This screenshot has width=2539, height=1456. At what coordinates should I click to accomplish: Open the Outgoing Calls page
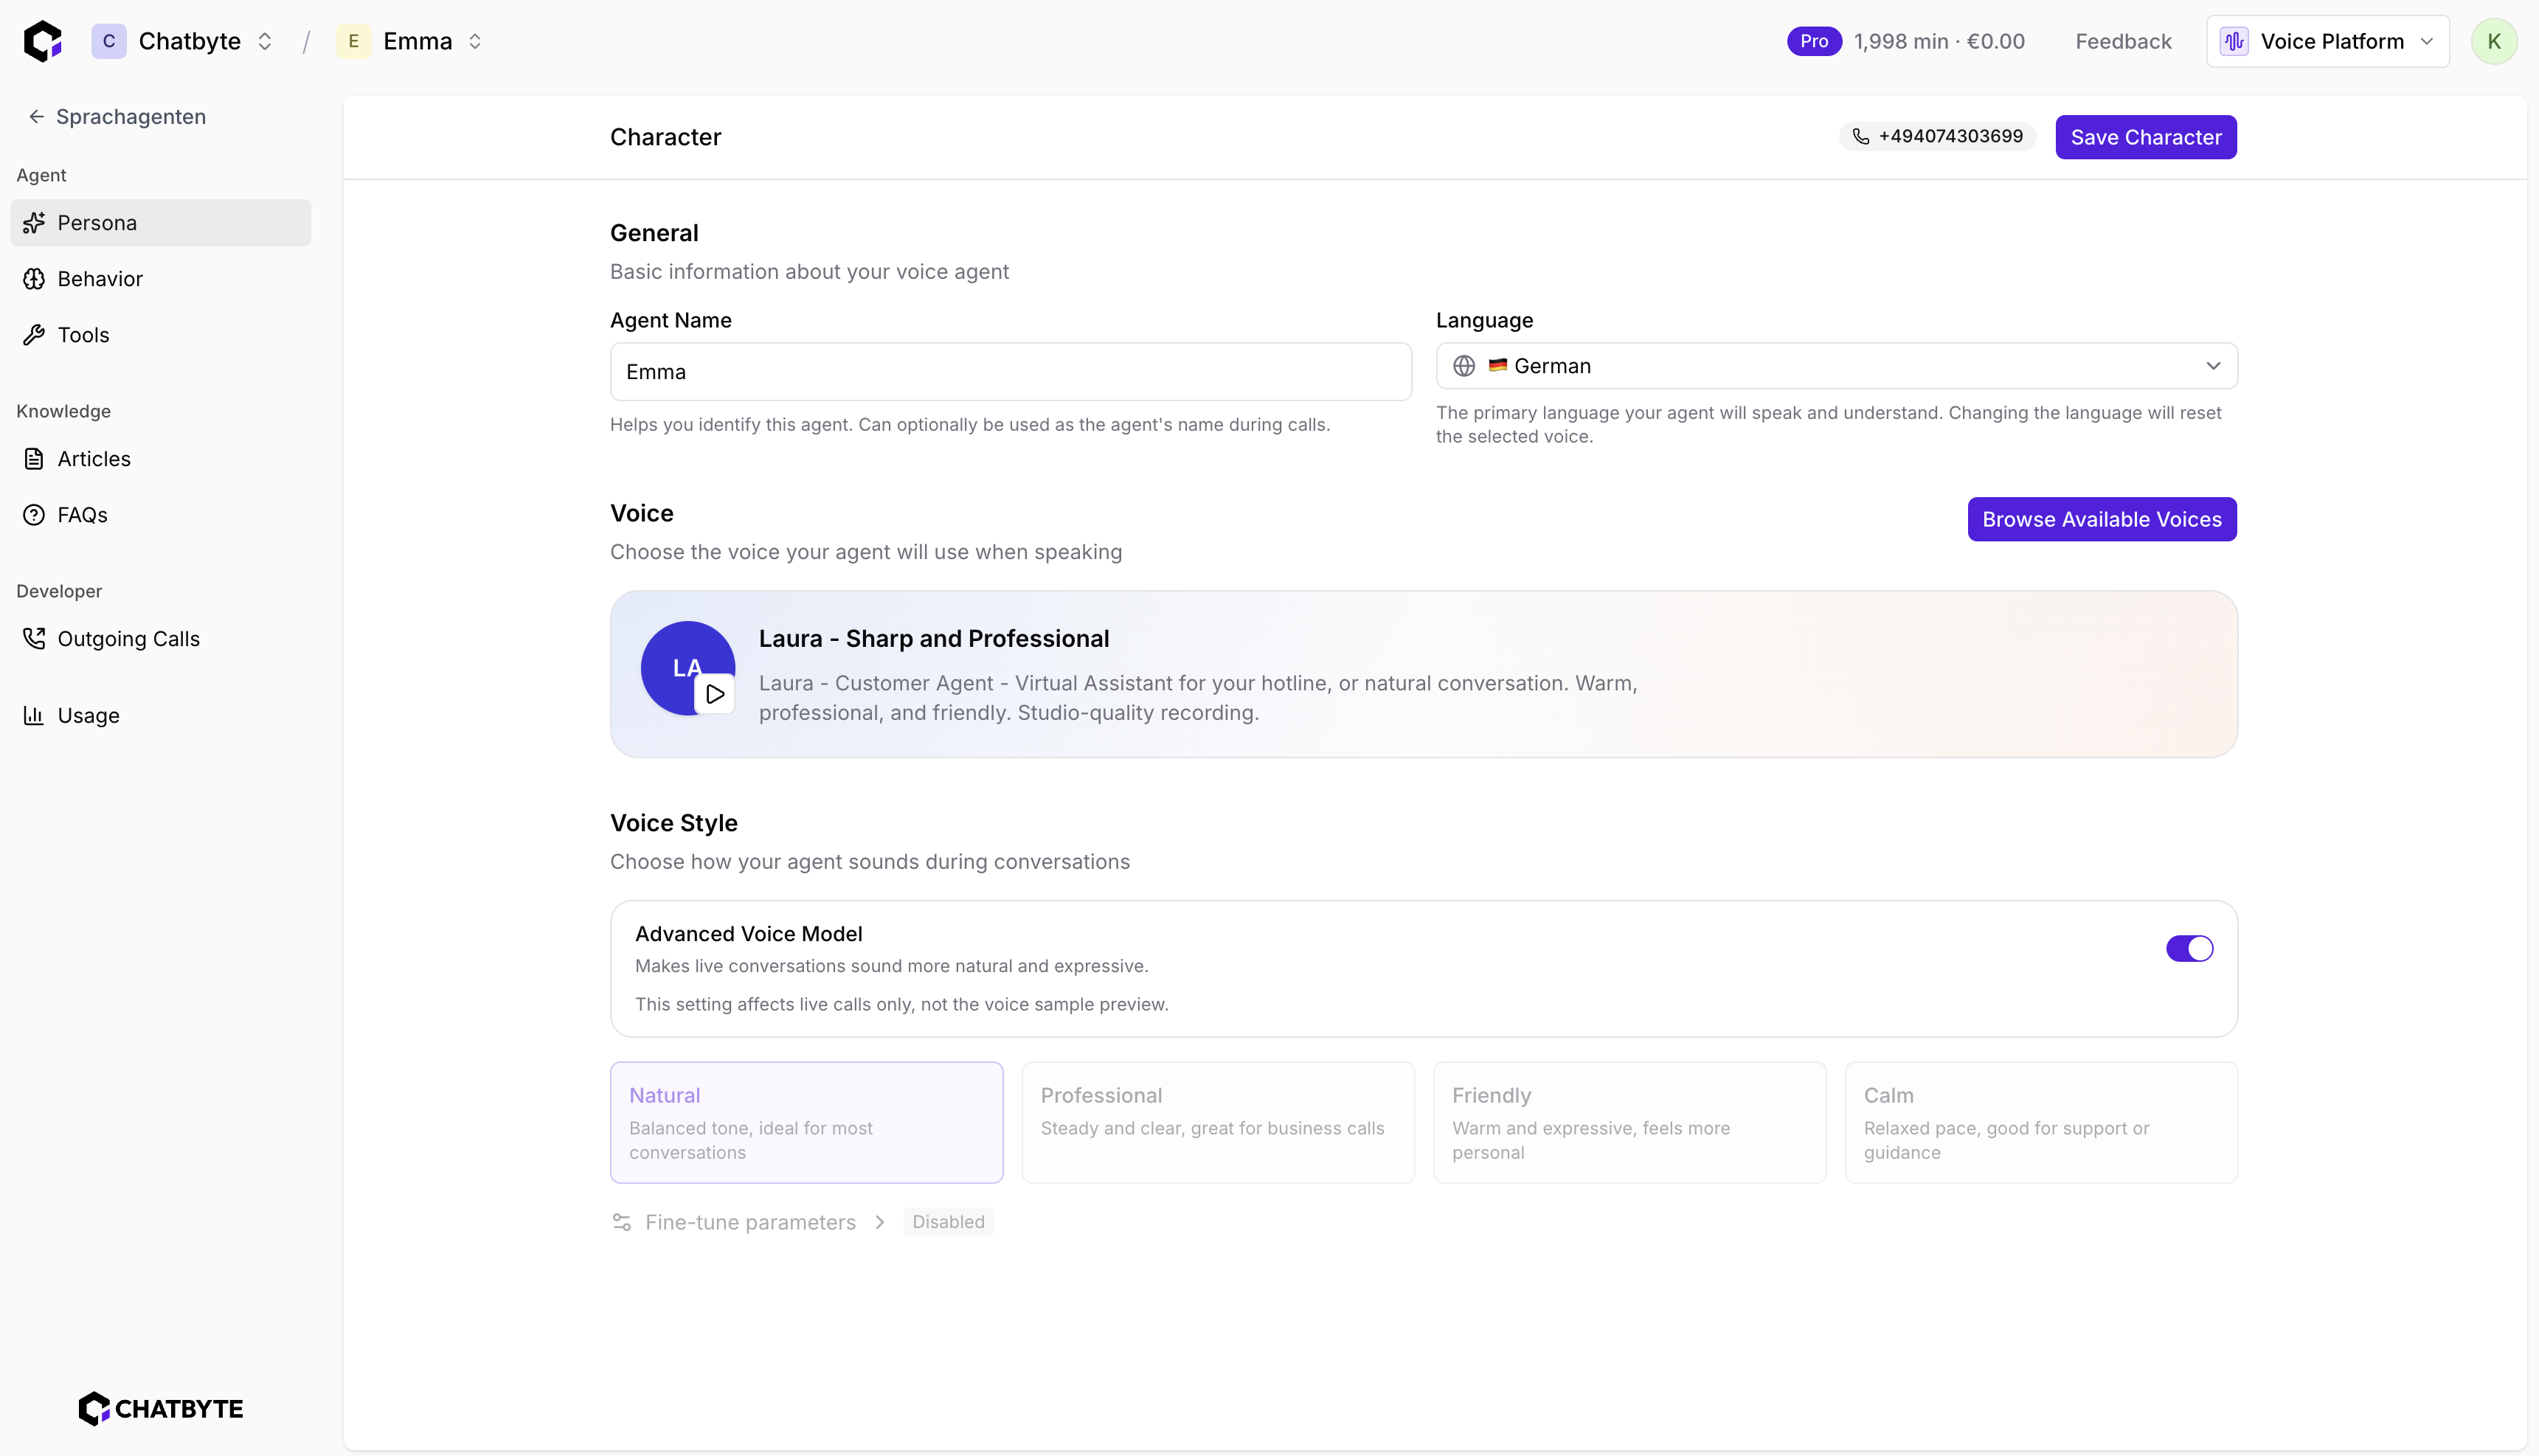coord(128,639)
